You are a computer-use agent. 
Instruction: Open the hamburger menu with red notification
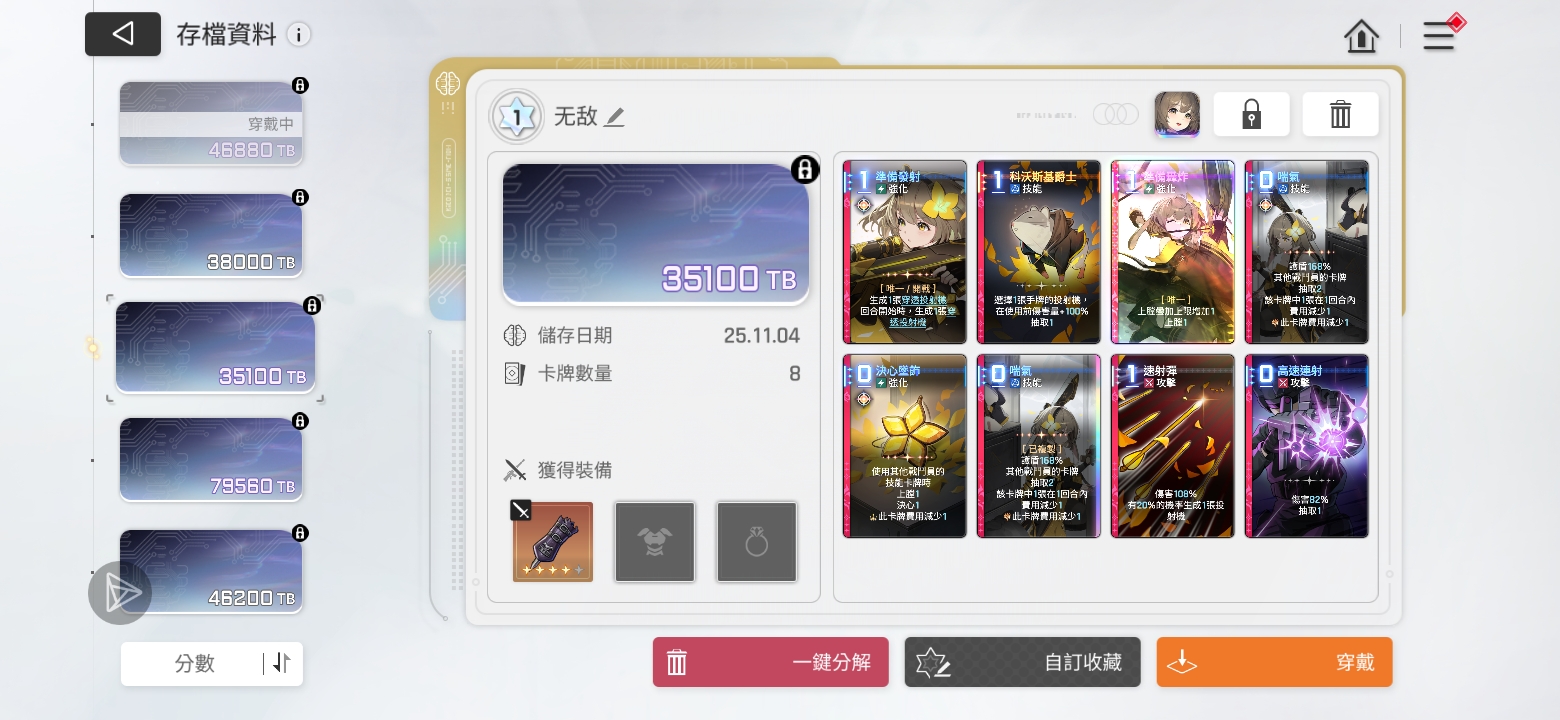point(1442,34)
